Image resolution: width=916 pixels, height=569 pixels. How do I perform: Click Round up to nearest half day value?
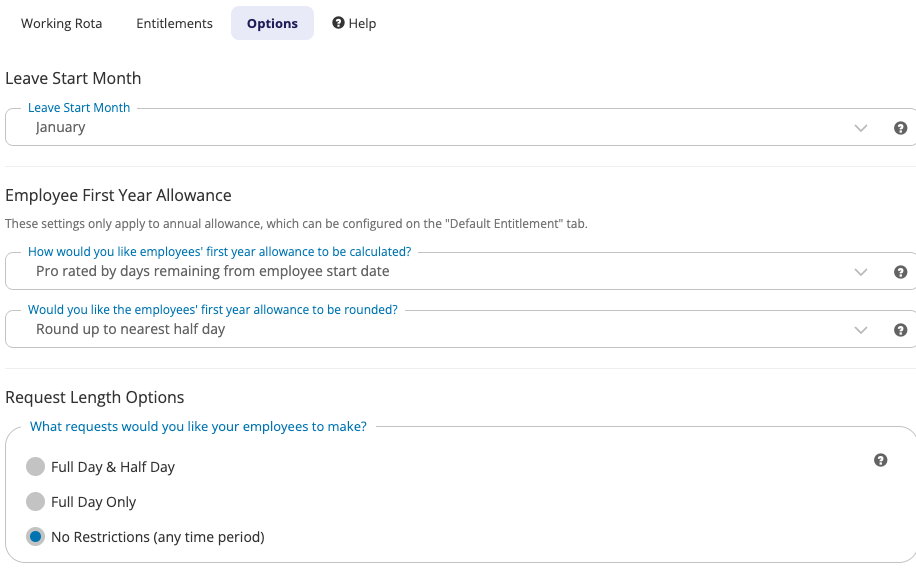130,329
